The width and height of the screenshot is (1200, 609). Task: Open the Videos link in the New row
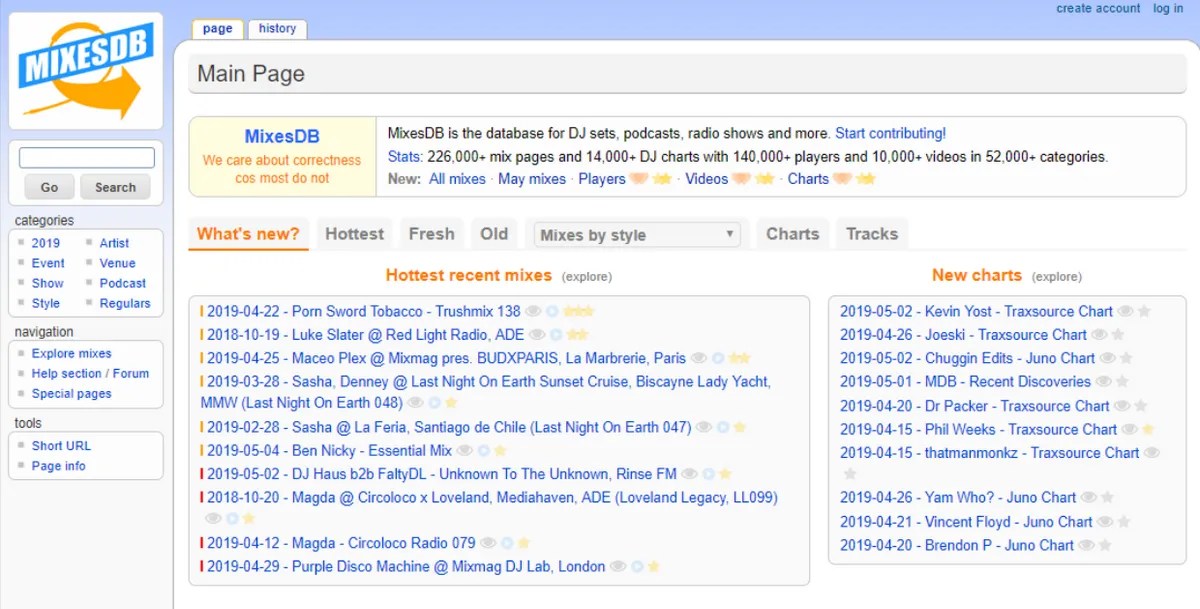(x=706, y=179)
